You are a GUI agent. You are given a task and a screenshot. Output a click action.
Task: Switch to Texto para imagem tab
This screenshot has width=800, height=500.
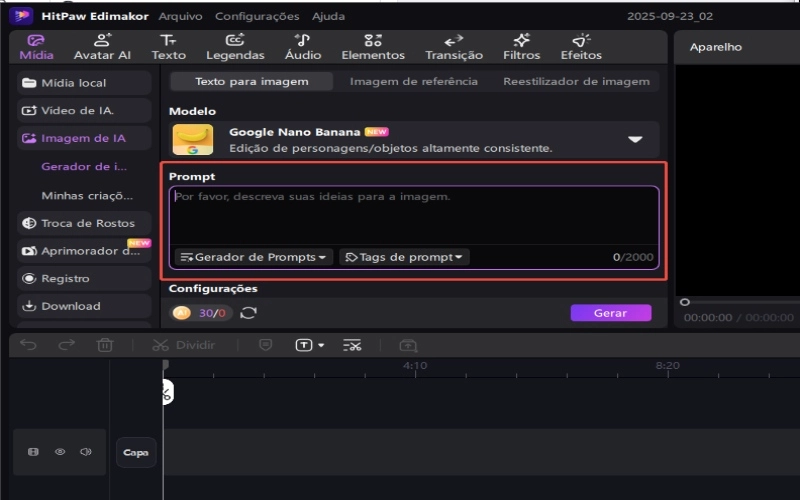(x=252, y=82)
